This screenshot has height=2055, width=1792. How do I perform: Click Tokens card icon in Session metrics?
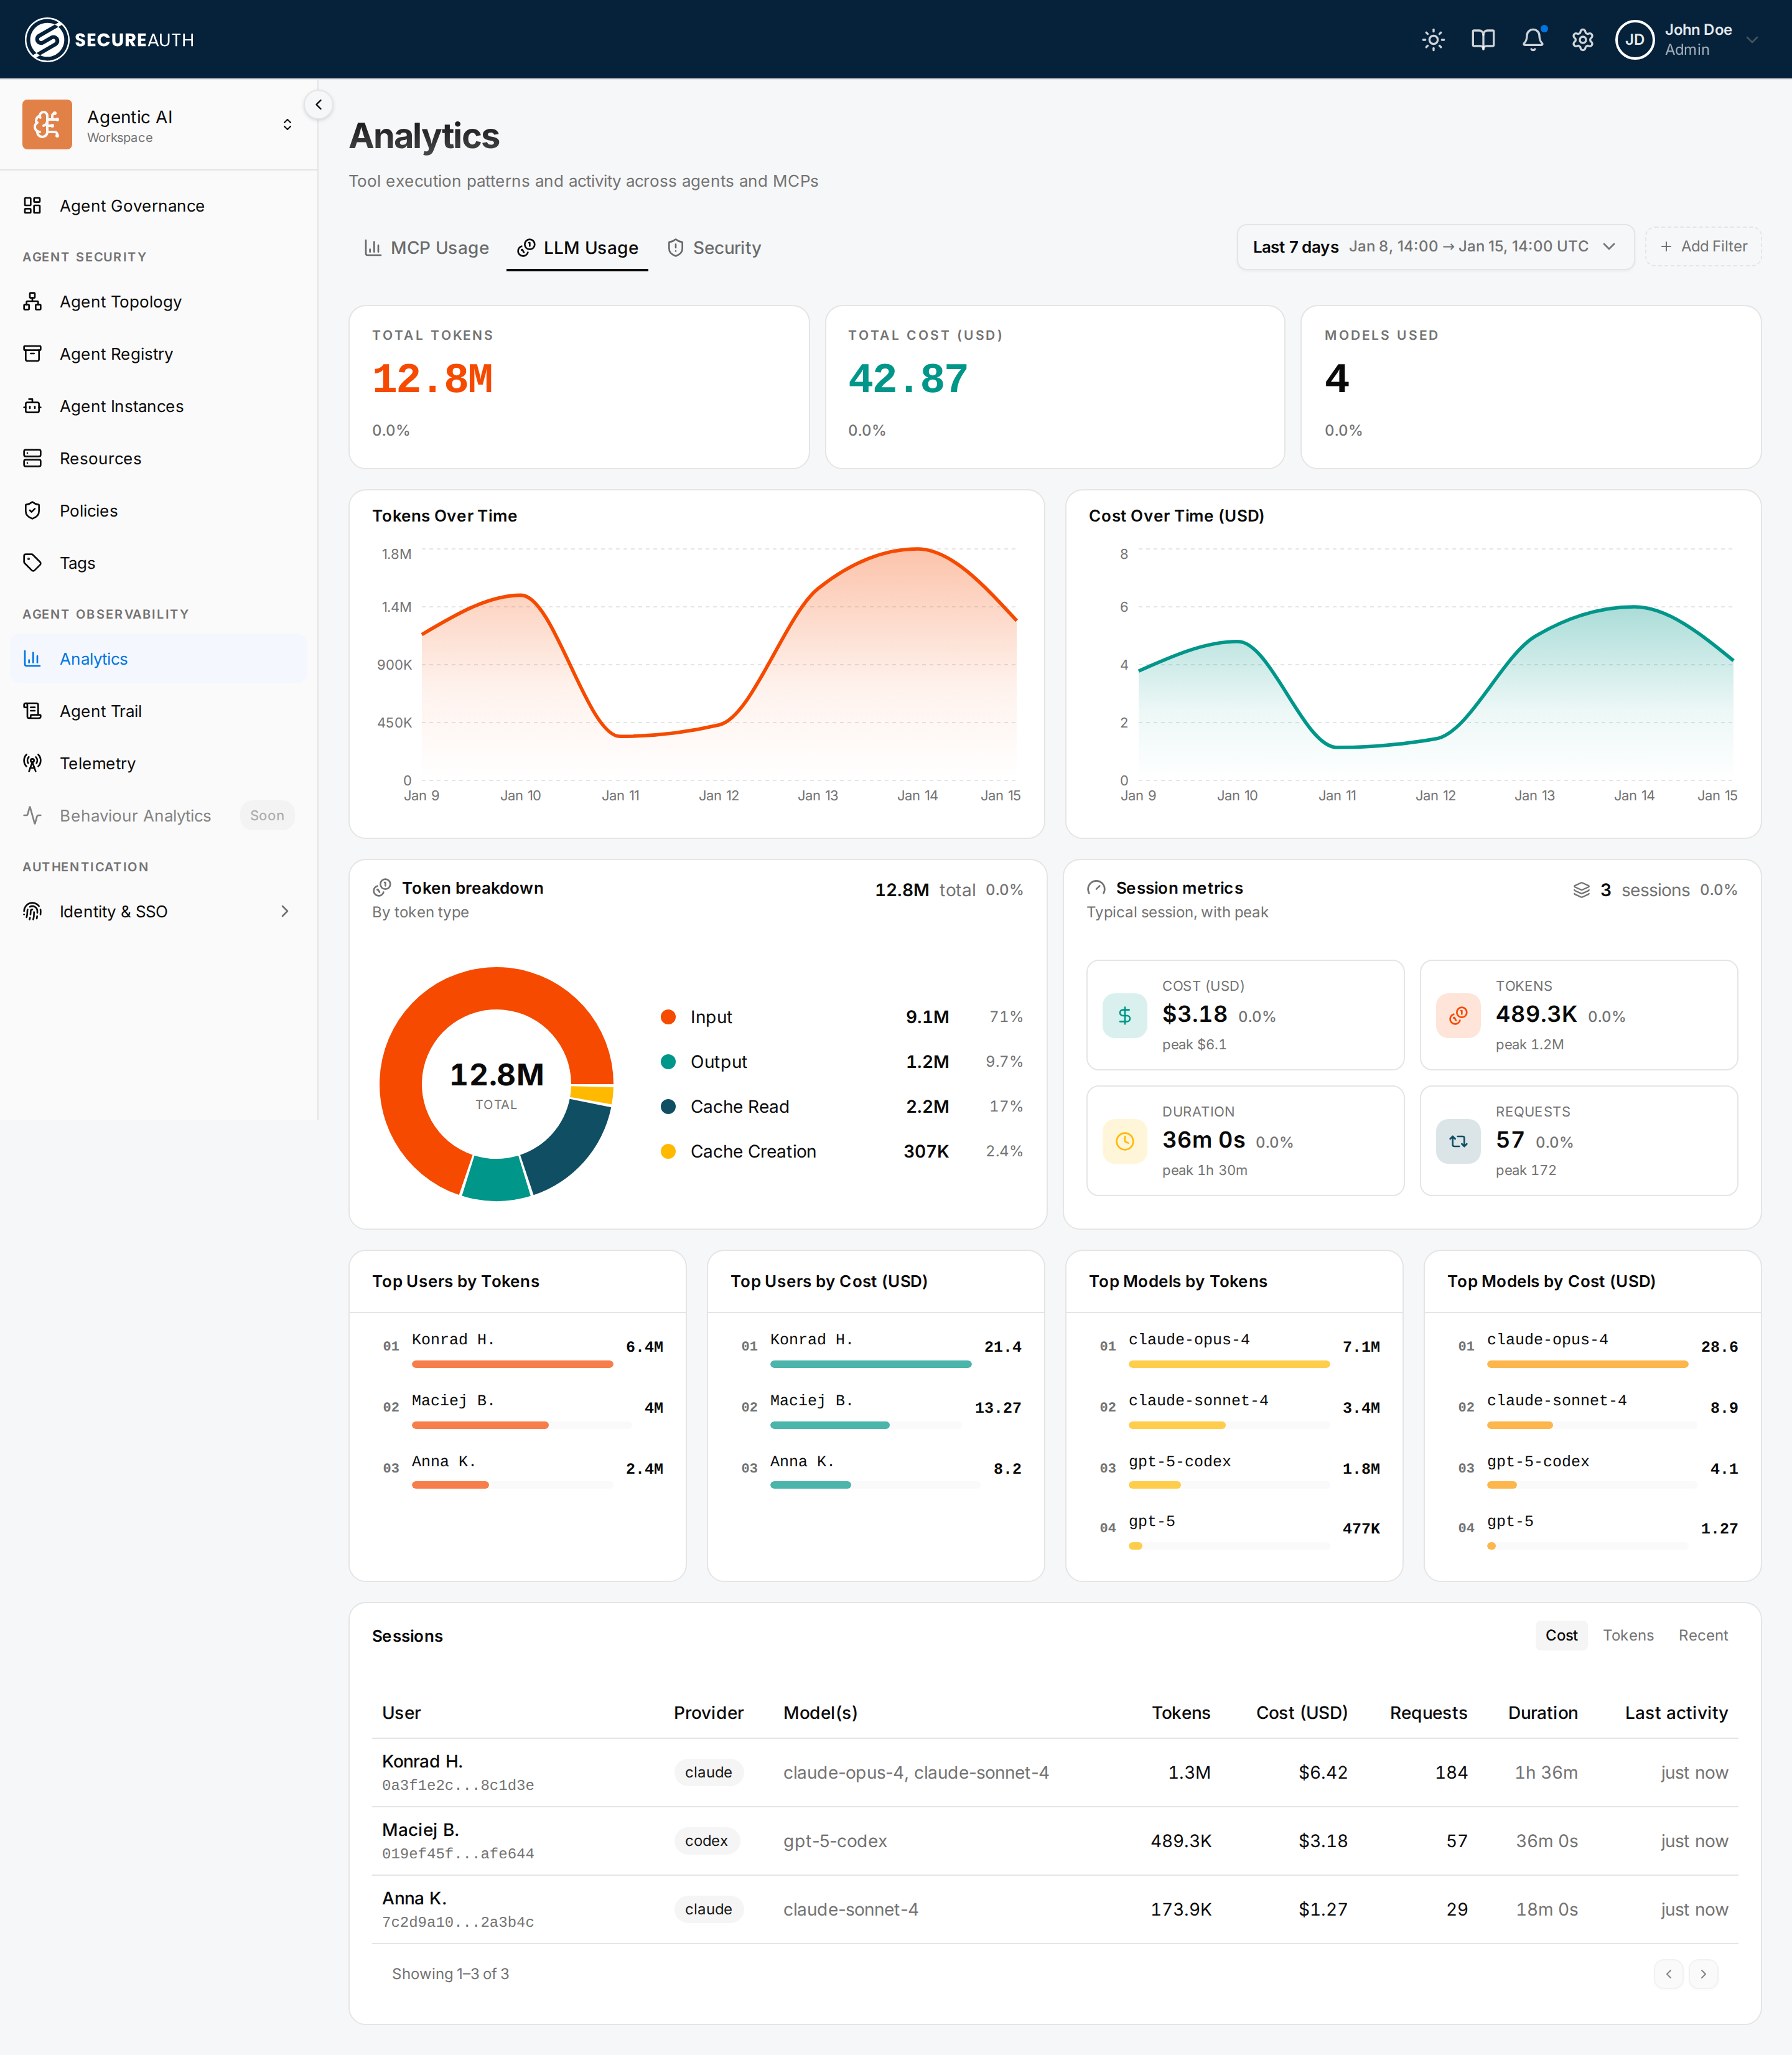click(1458, 1016)
